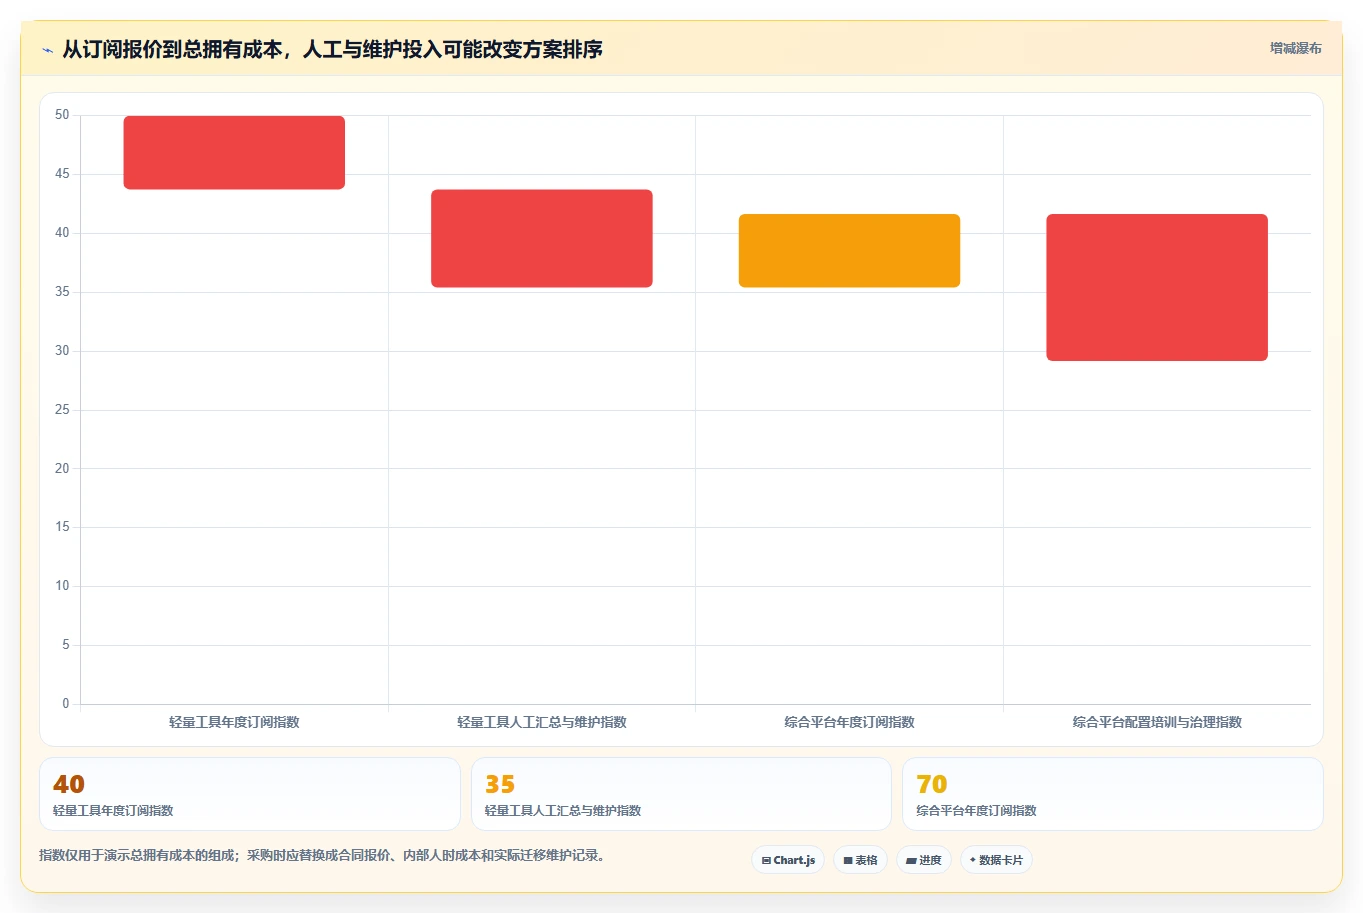
Task: Click the x-axis label 综合平台配置培训与治理指数
Action: point(1157,722)
